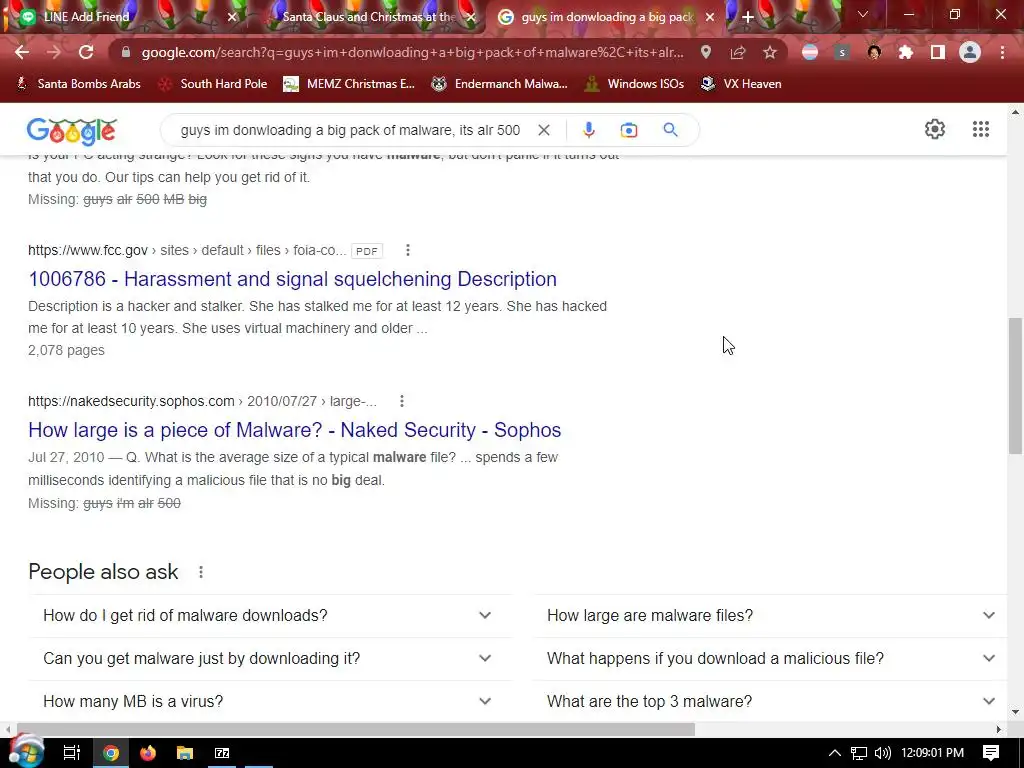Submit search with the magnifying glass
Screen dimensions: 1024x768
click(x=670, y=130)
